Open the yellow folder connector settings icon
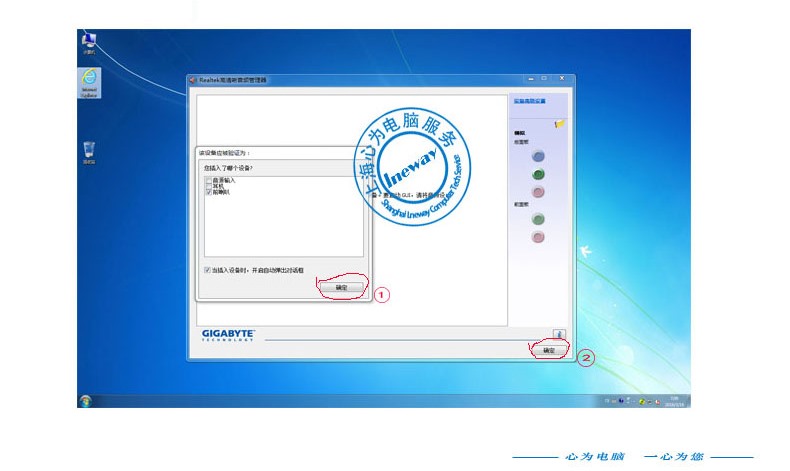Viewport: 790px width, 471px height. [560, 123]
